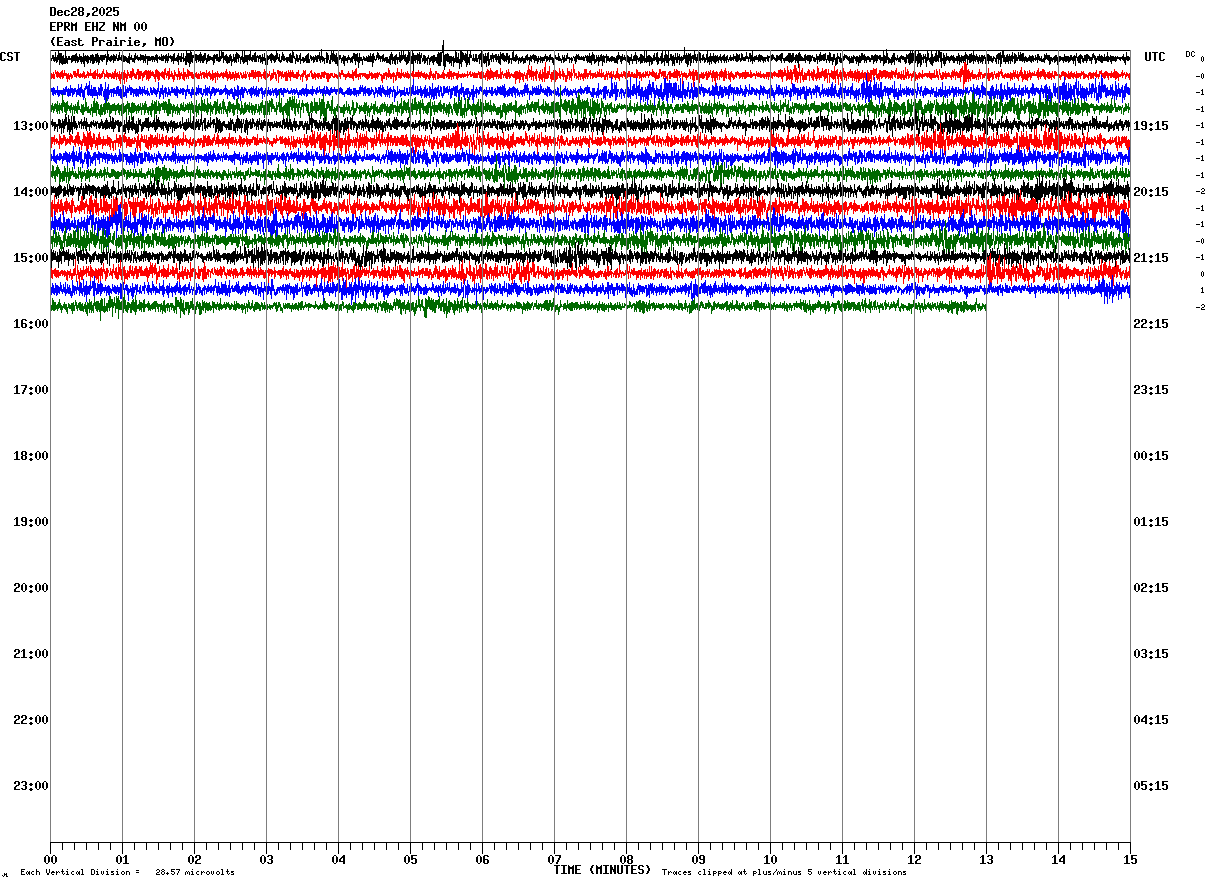Select the 17:00 CST time label
The width and height of the screenshot is (1210, 886).
pos(31,390)
